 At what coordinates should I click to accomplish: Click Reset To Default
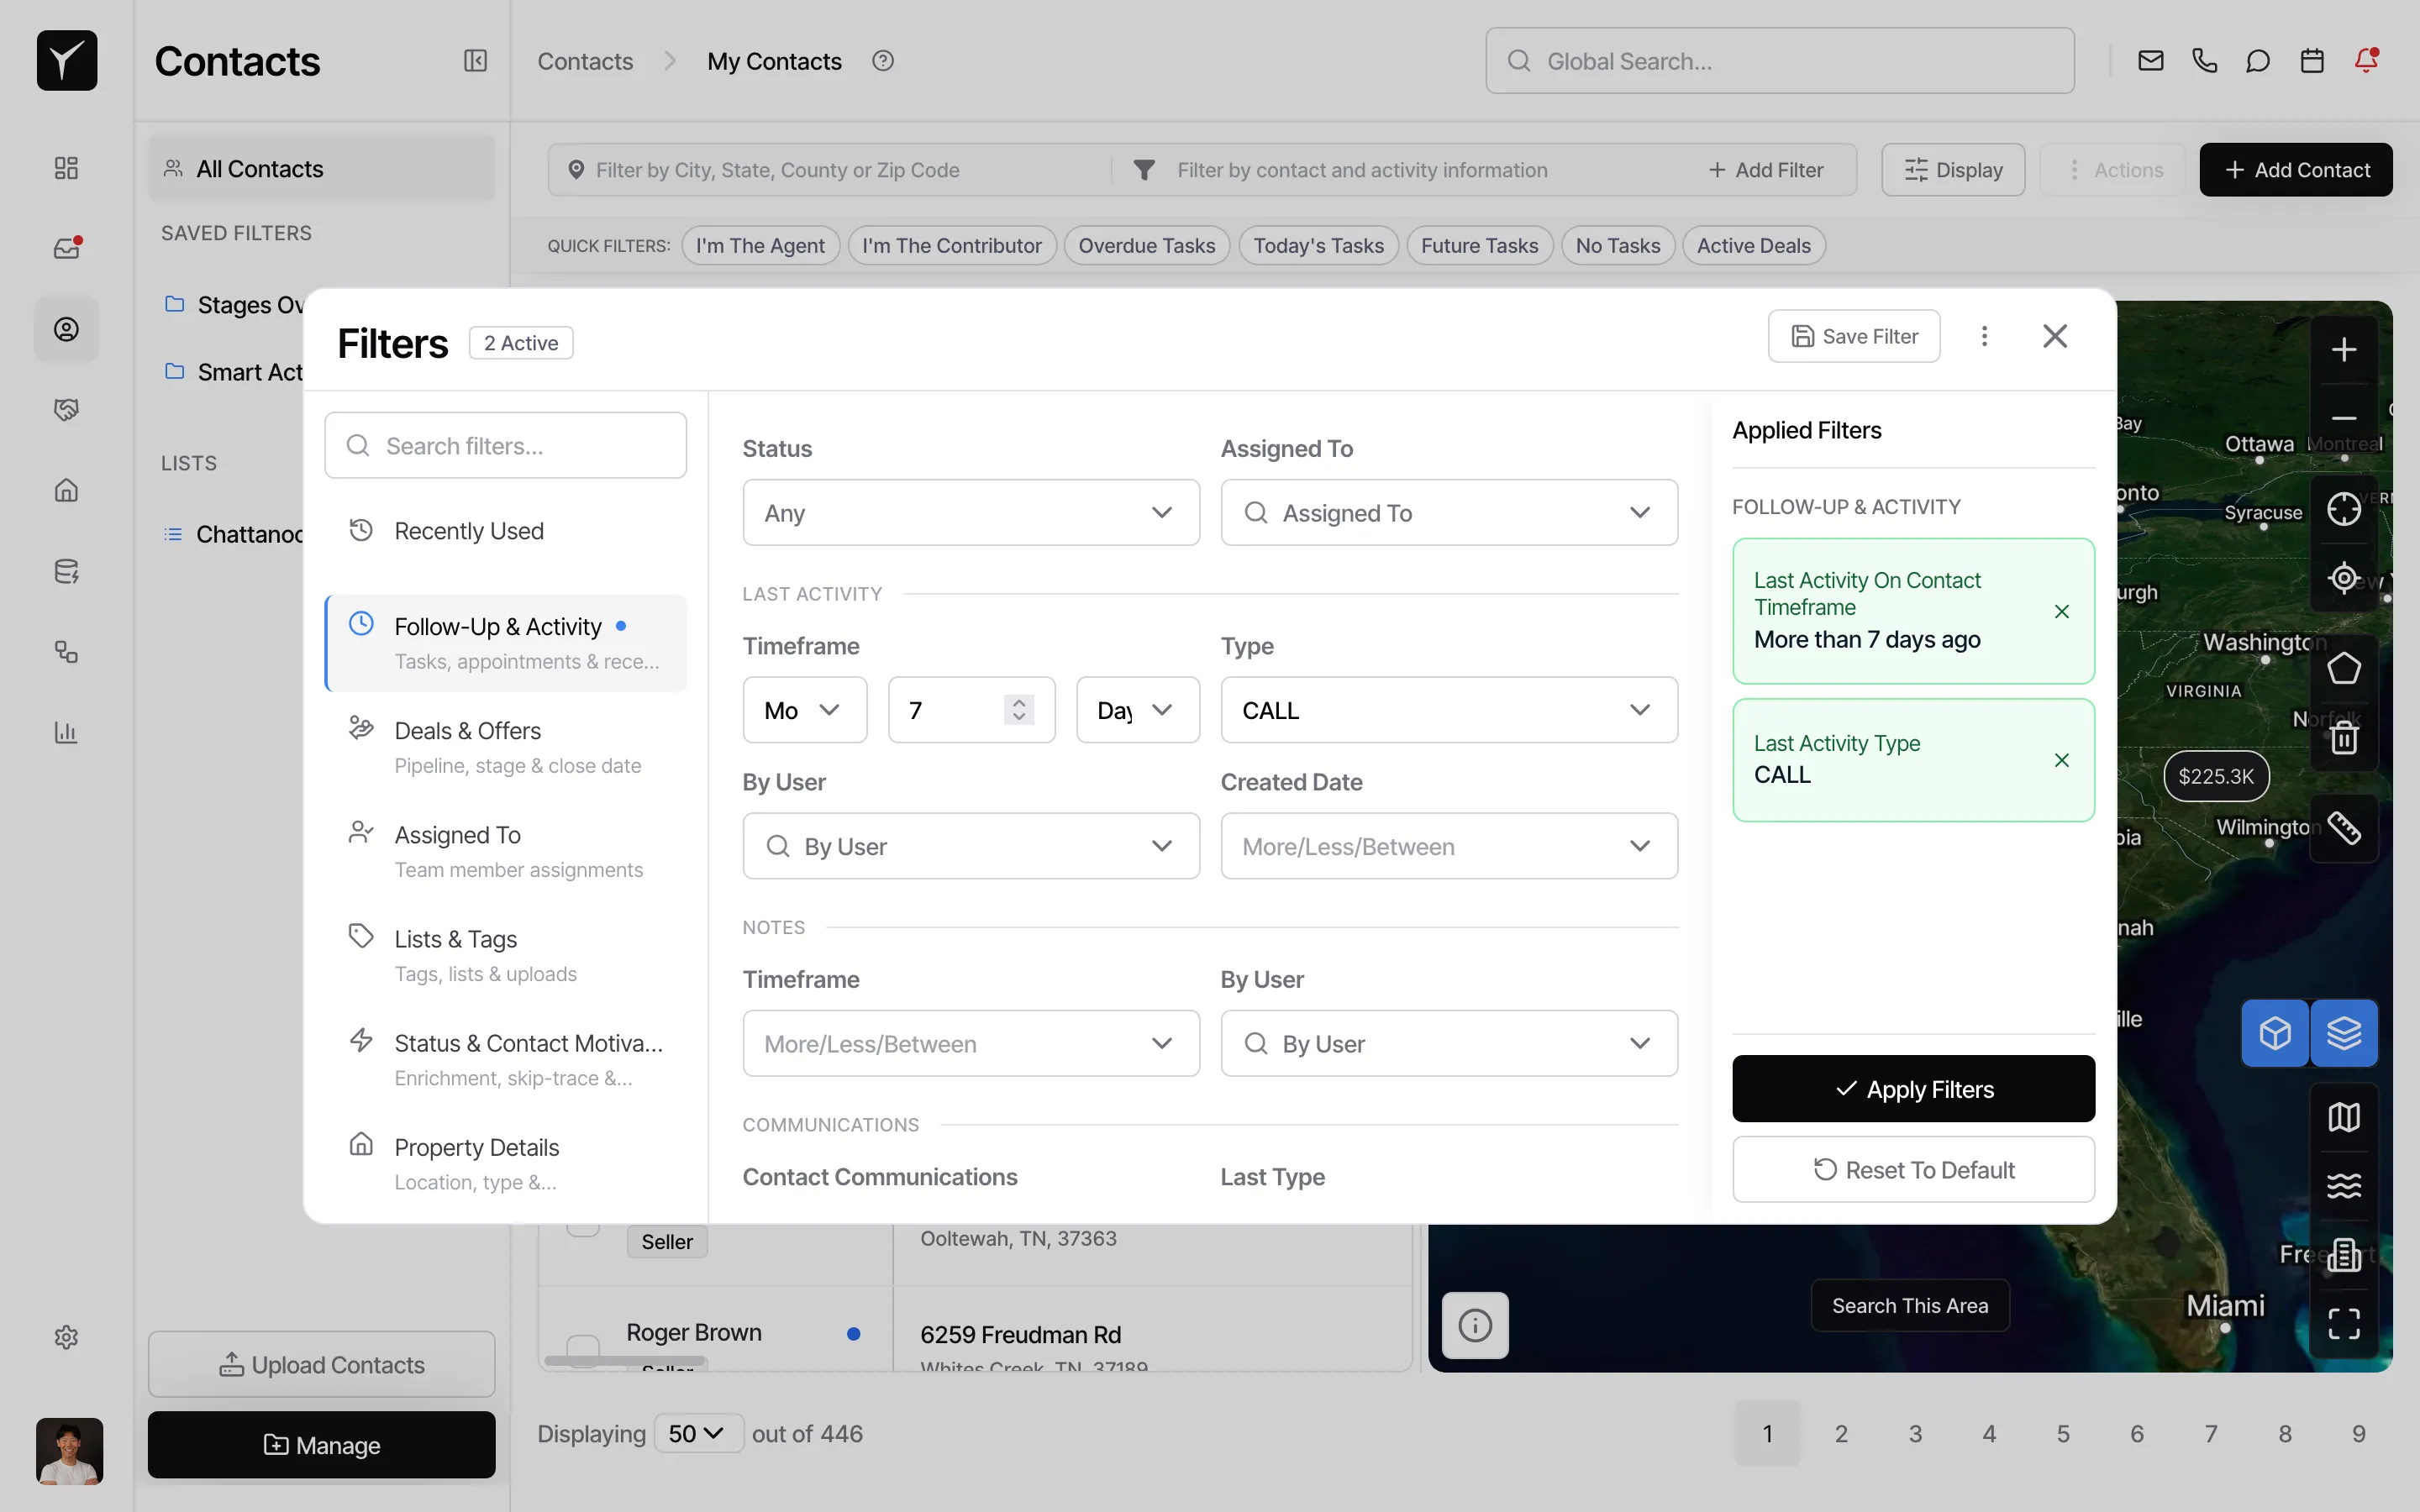[1911, 1169]
